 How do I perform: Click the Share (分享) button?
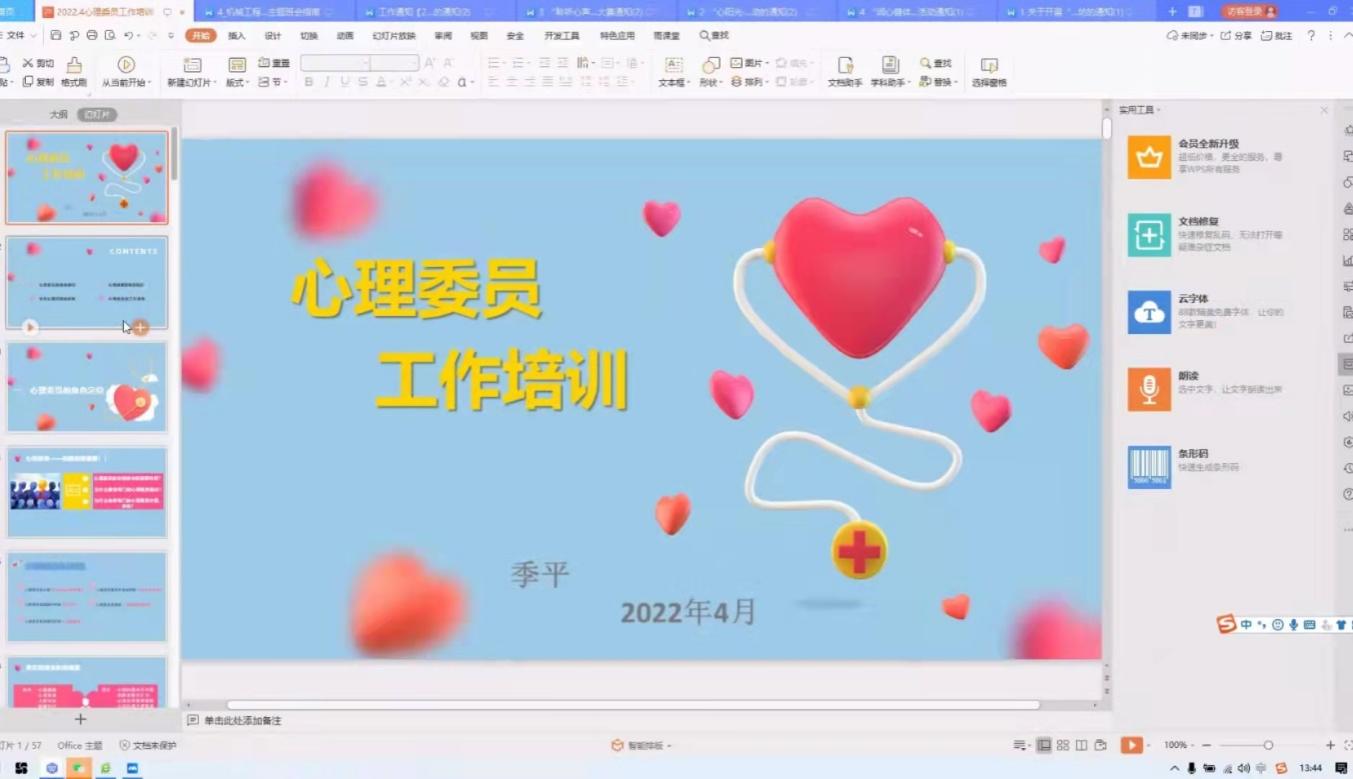pos(1236,36)
